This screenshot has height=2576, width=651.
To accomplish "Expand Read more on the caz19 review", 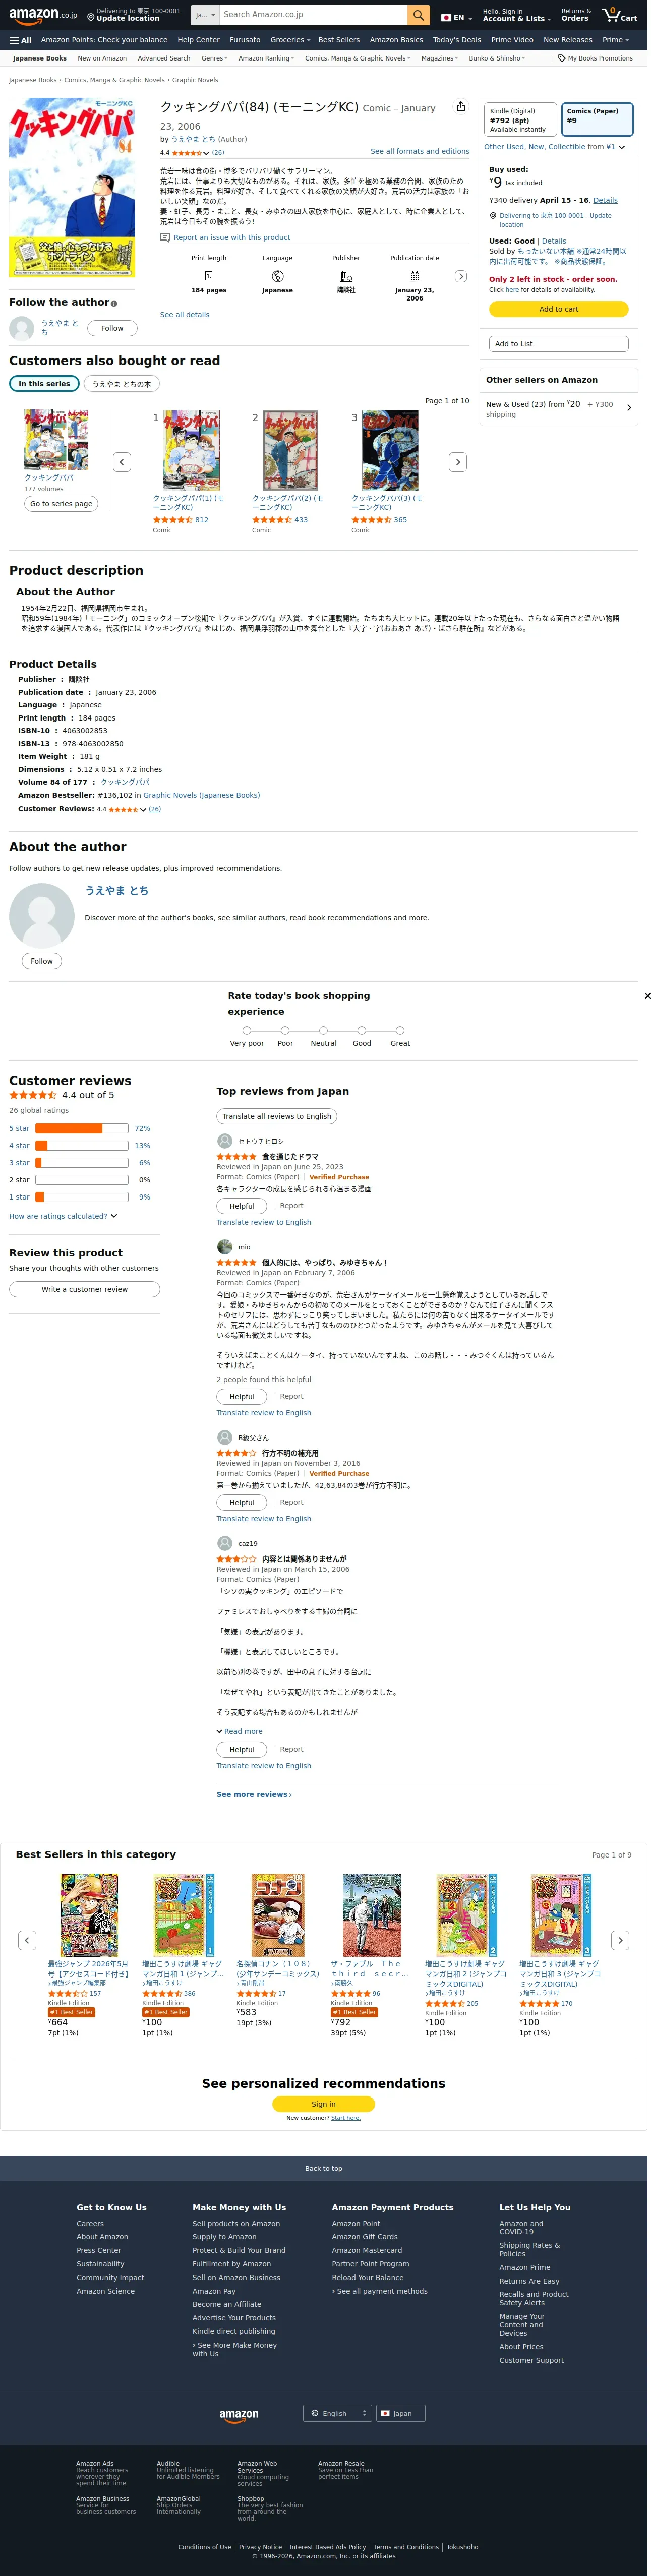I will [x=240, y=1731].
